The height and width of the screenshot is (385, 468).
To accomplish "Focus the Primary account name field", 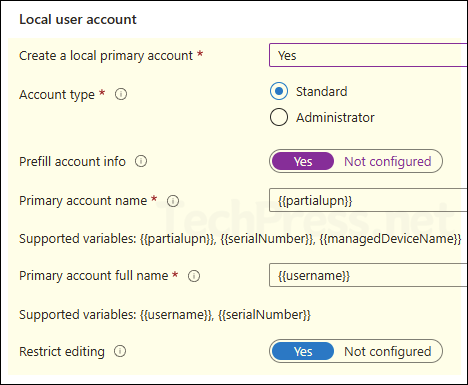I will [368, 200].
